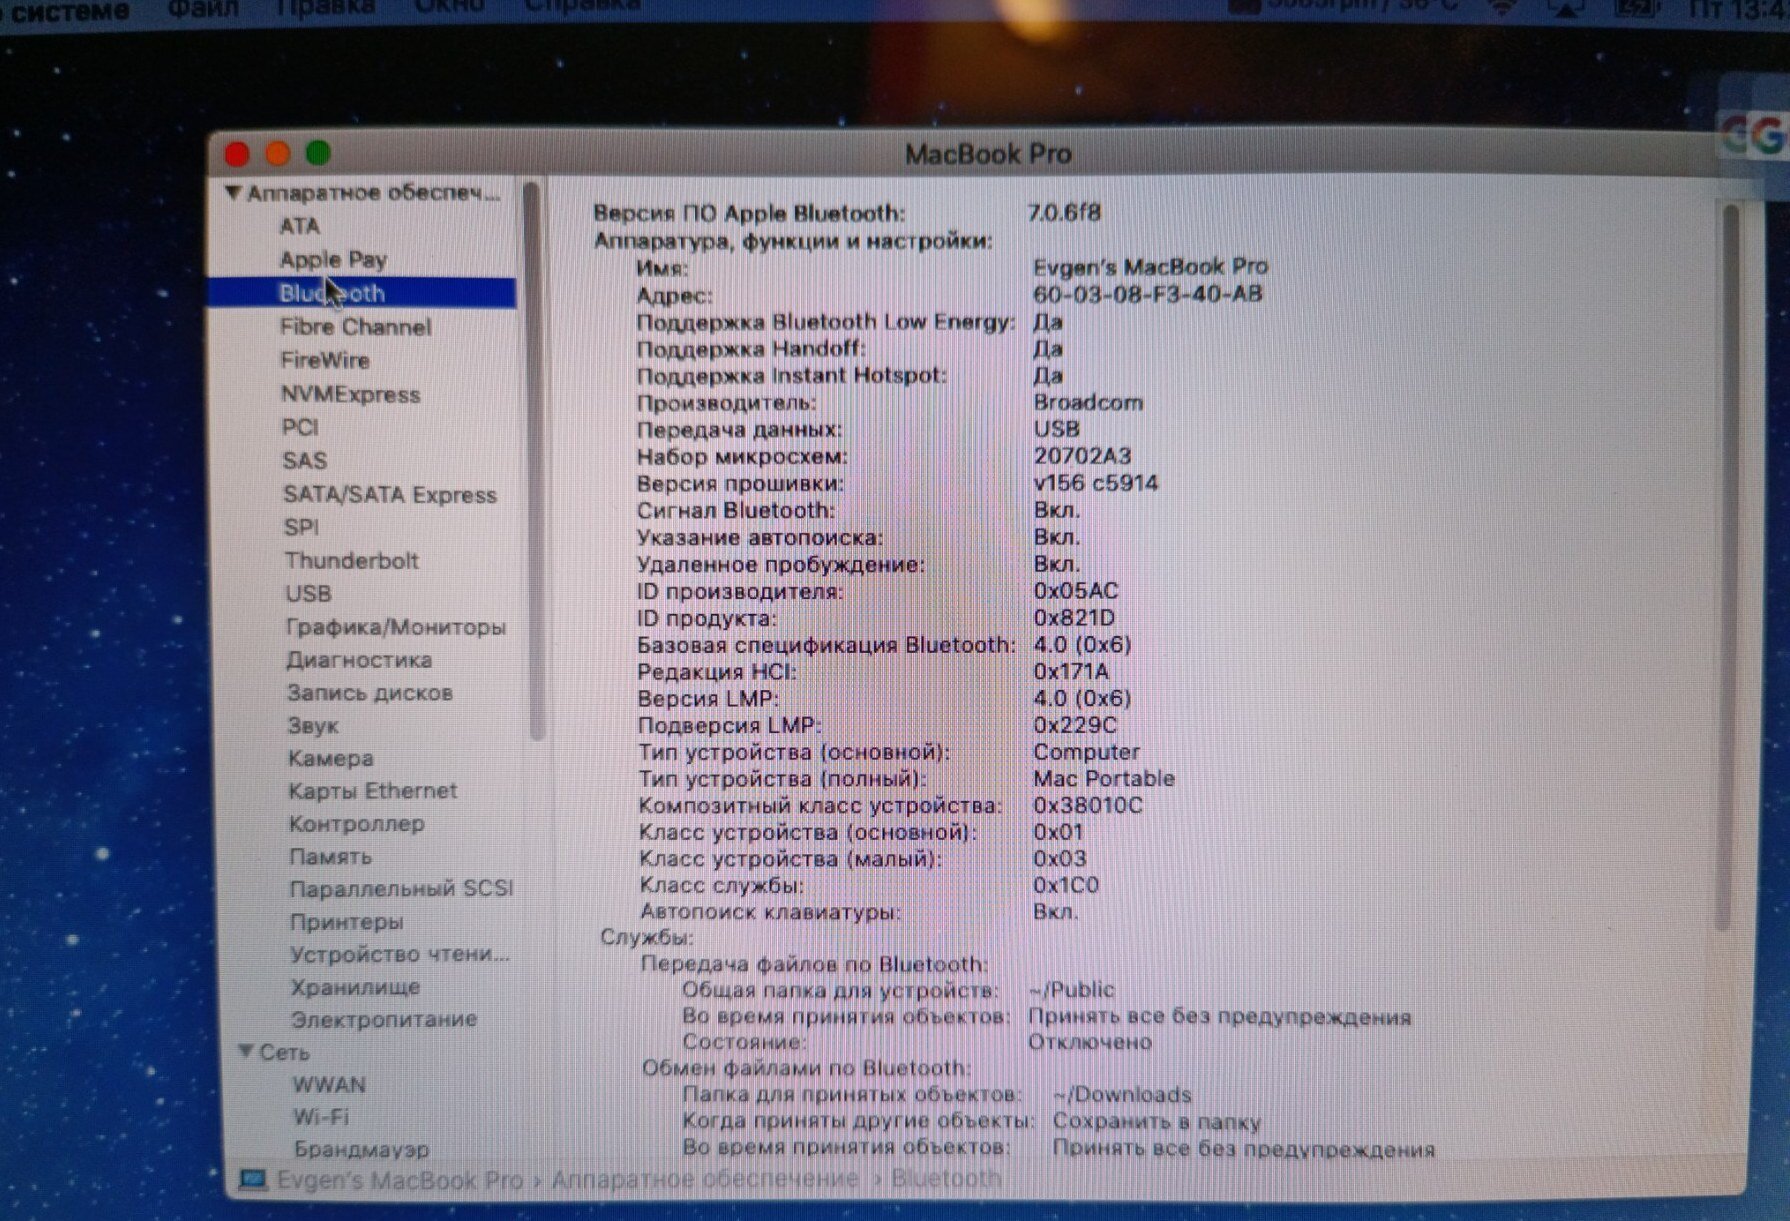Image resolution: width=1790 pixels, height=1221 pixels.
Task: Click the Bluetooth address 60-03-08-F3-40-AB
Action: point(1147,294)
